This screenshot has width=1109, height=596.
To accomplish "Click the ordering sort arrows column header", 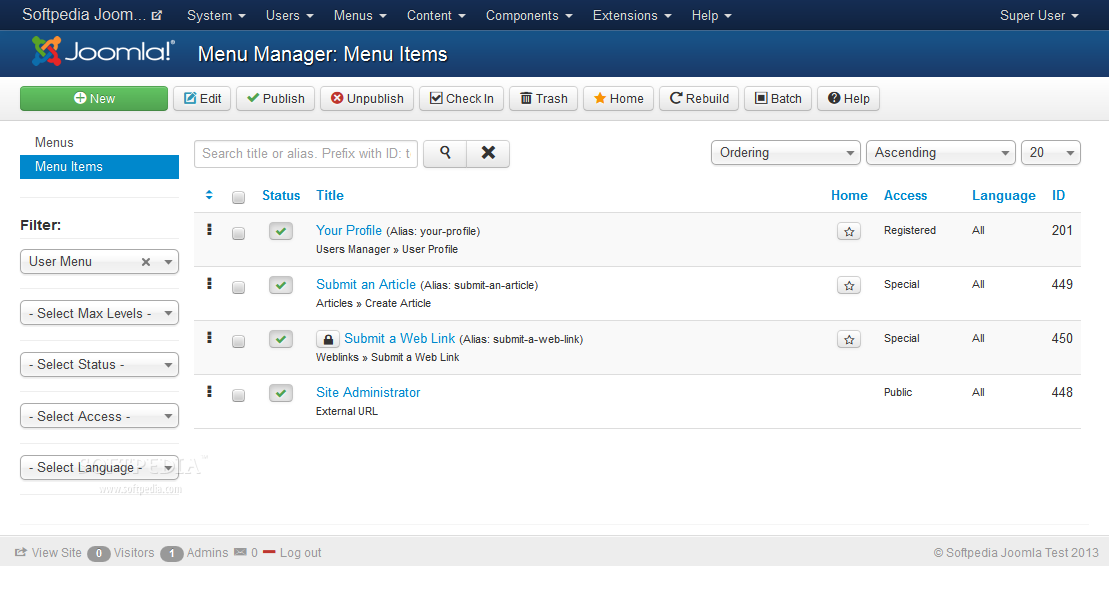I will tap(209, 195).
